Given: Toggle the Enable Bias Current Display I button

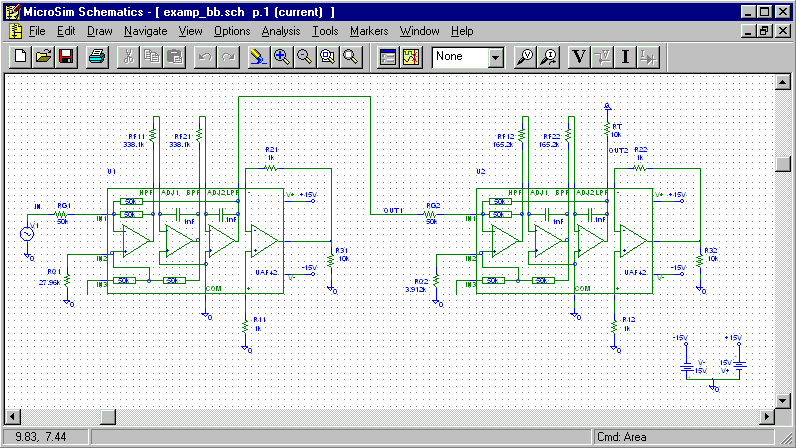Looking at the screenshot, I should pos(626,57).
